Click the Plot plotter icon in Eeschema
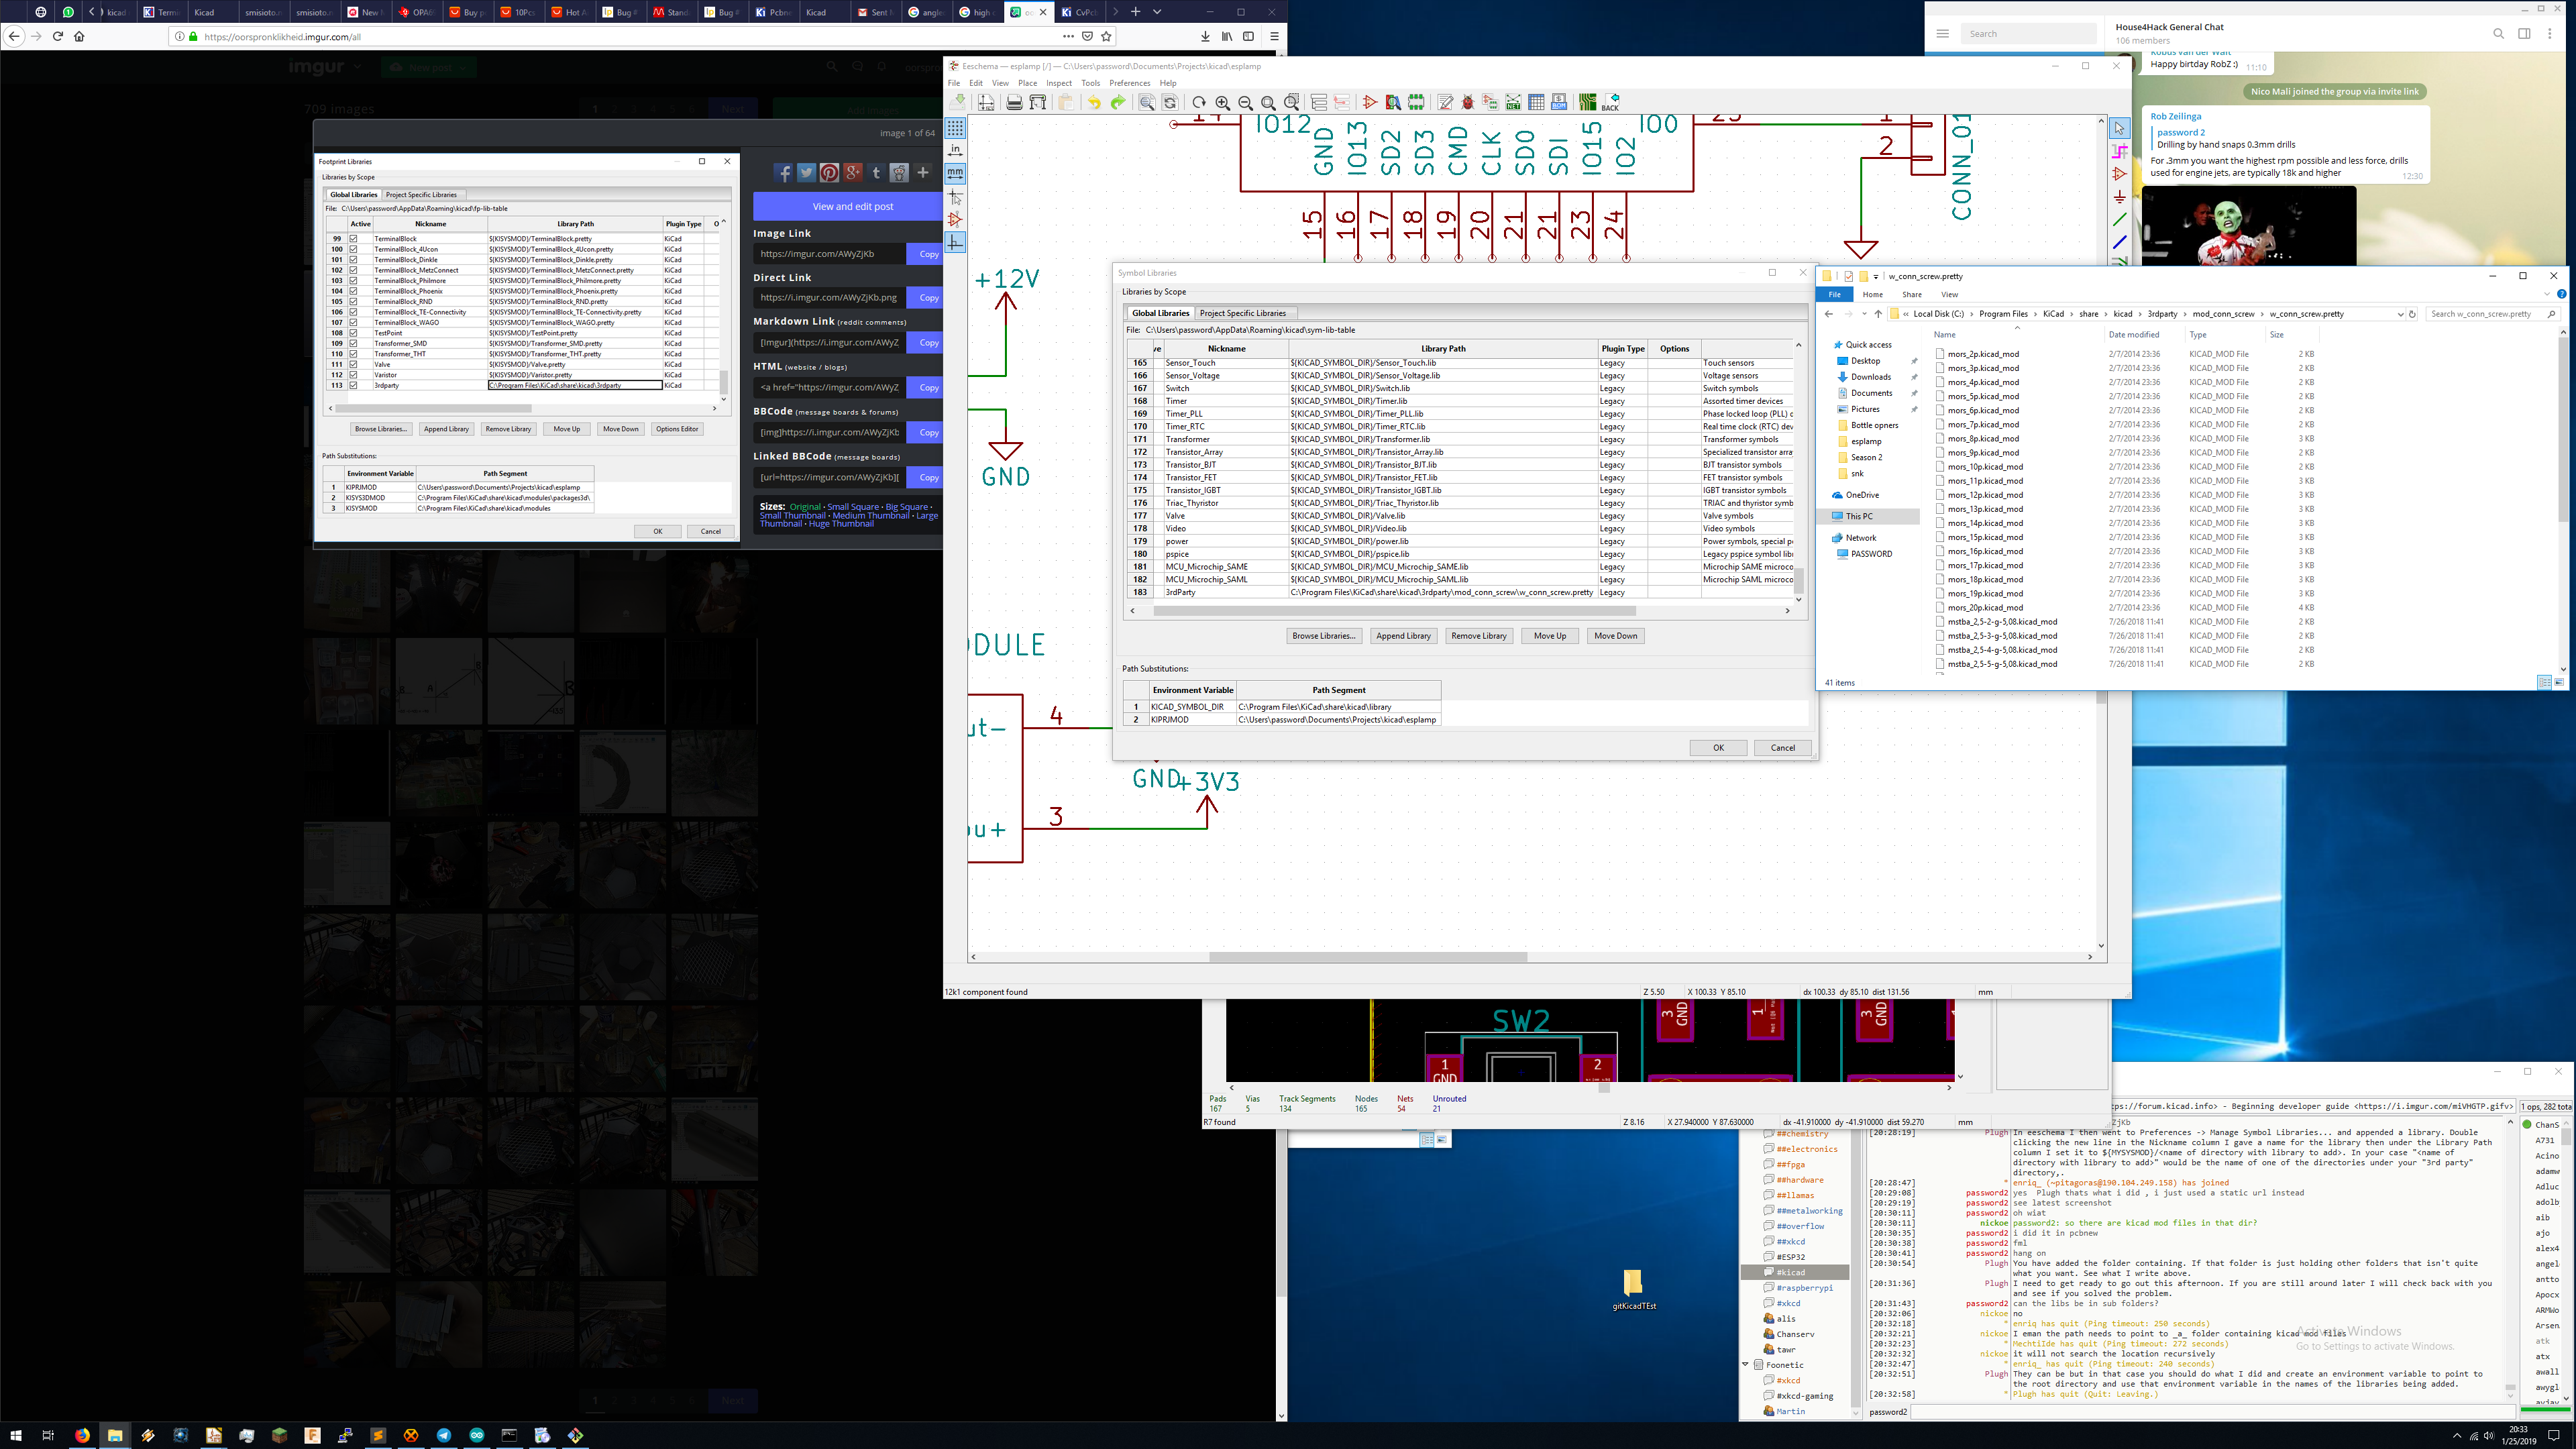2576x1449 pixels. (1038, 102)
